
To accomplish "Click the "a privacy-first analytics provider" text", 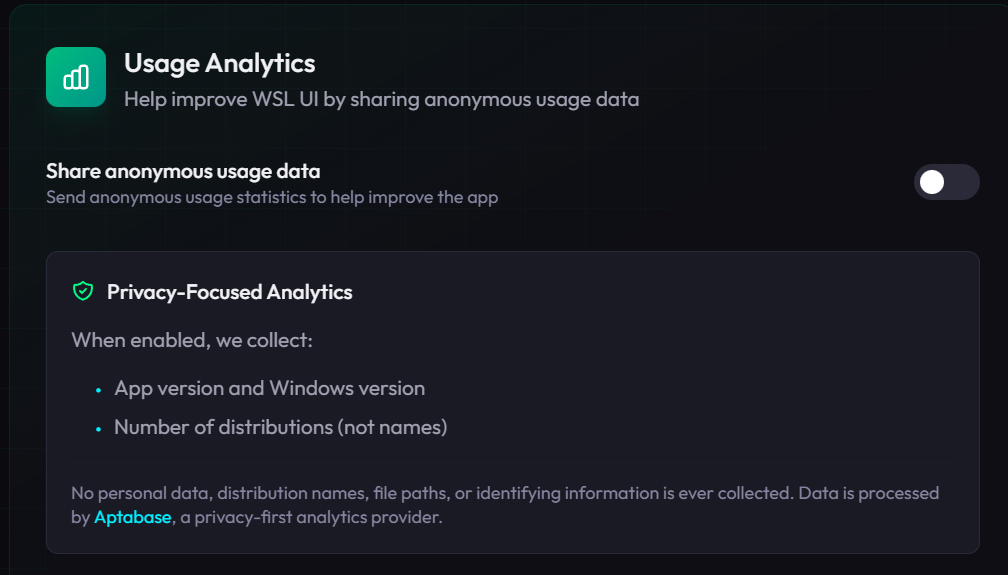I will (x=311, y=518).
